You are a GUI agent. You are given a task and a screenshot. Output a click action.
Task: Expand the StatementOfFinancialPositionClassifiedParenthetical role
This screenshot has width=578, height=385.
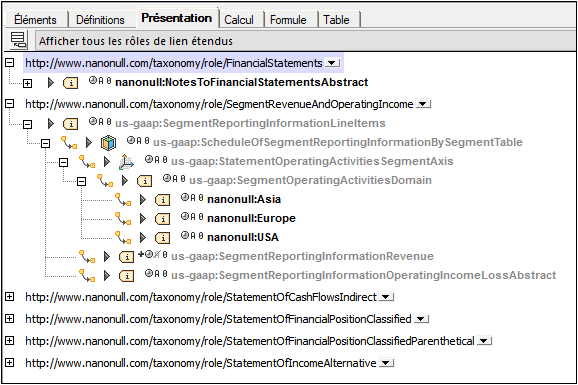tap(10, 341)
